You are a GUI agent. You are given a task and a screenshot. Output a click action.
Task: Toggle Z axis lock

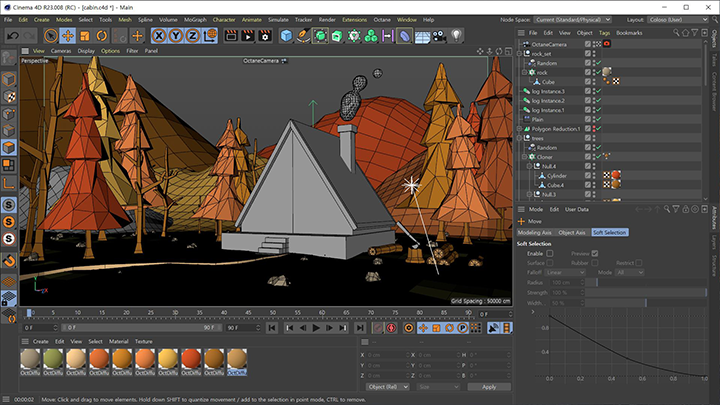point(193,35)
